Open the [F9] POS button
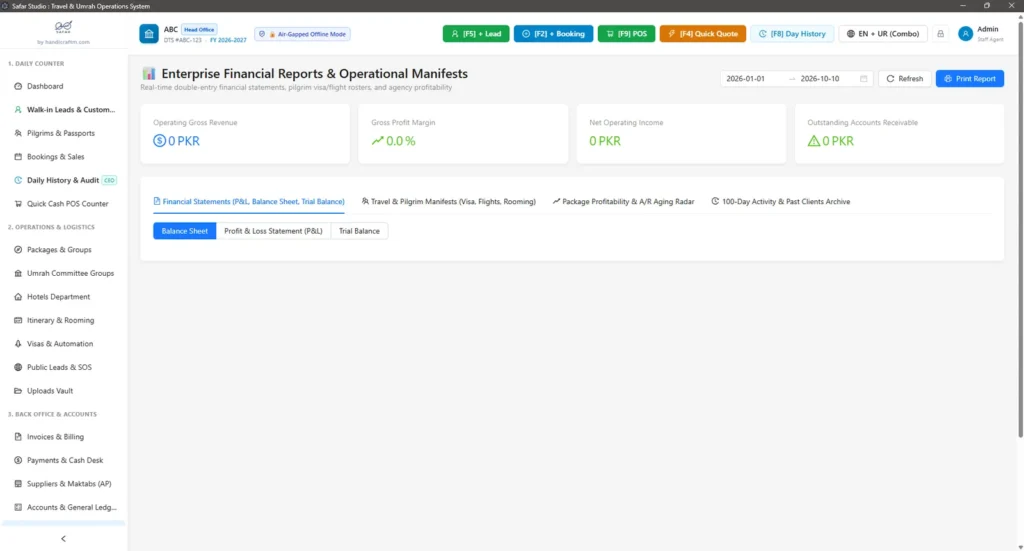 (626, 34)
